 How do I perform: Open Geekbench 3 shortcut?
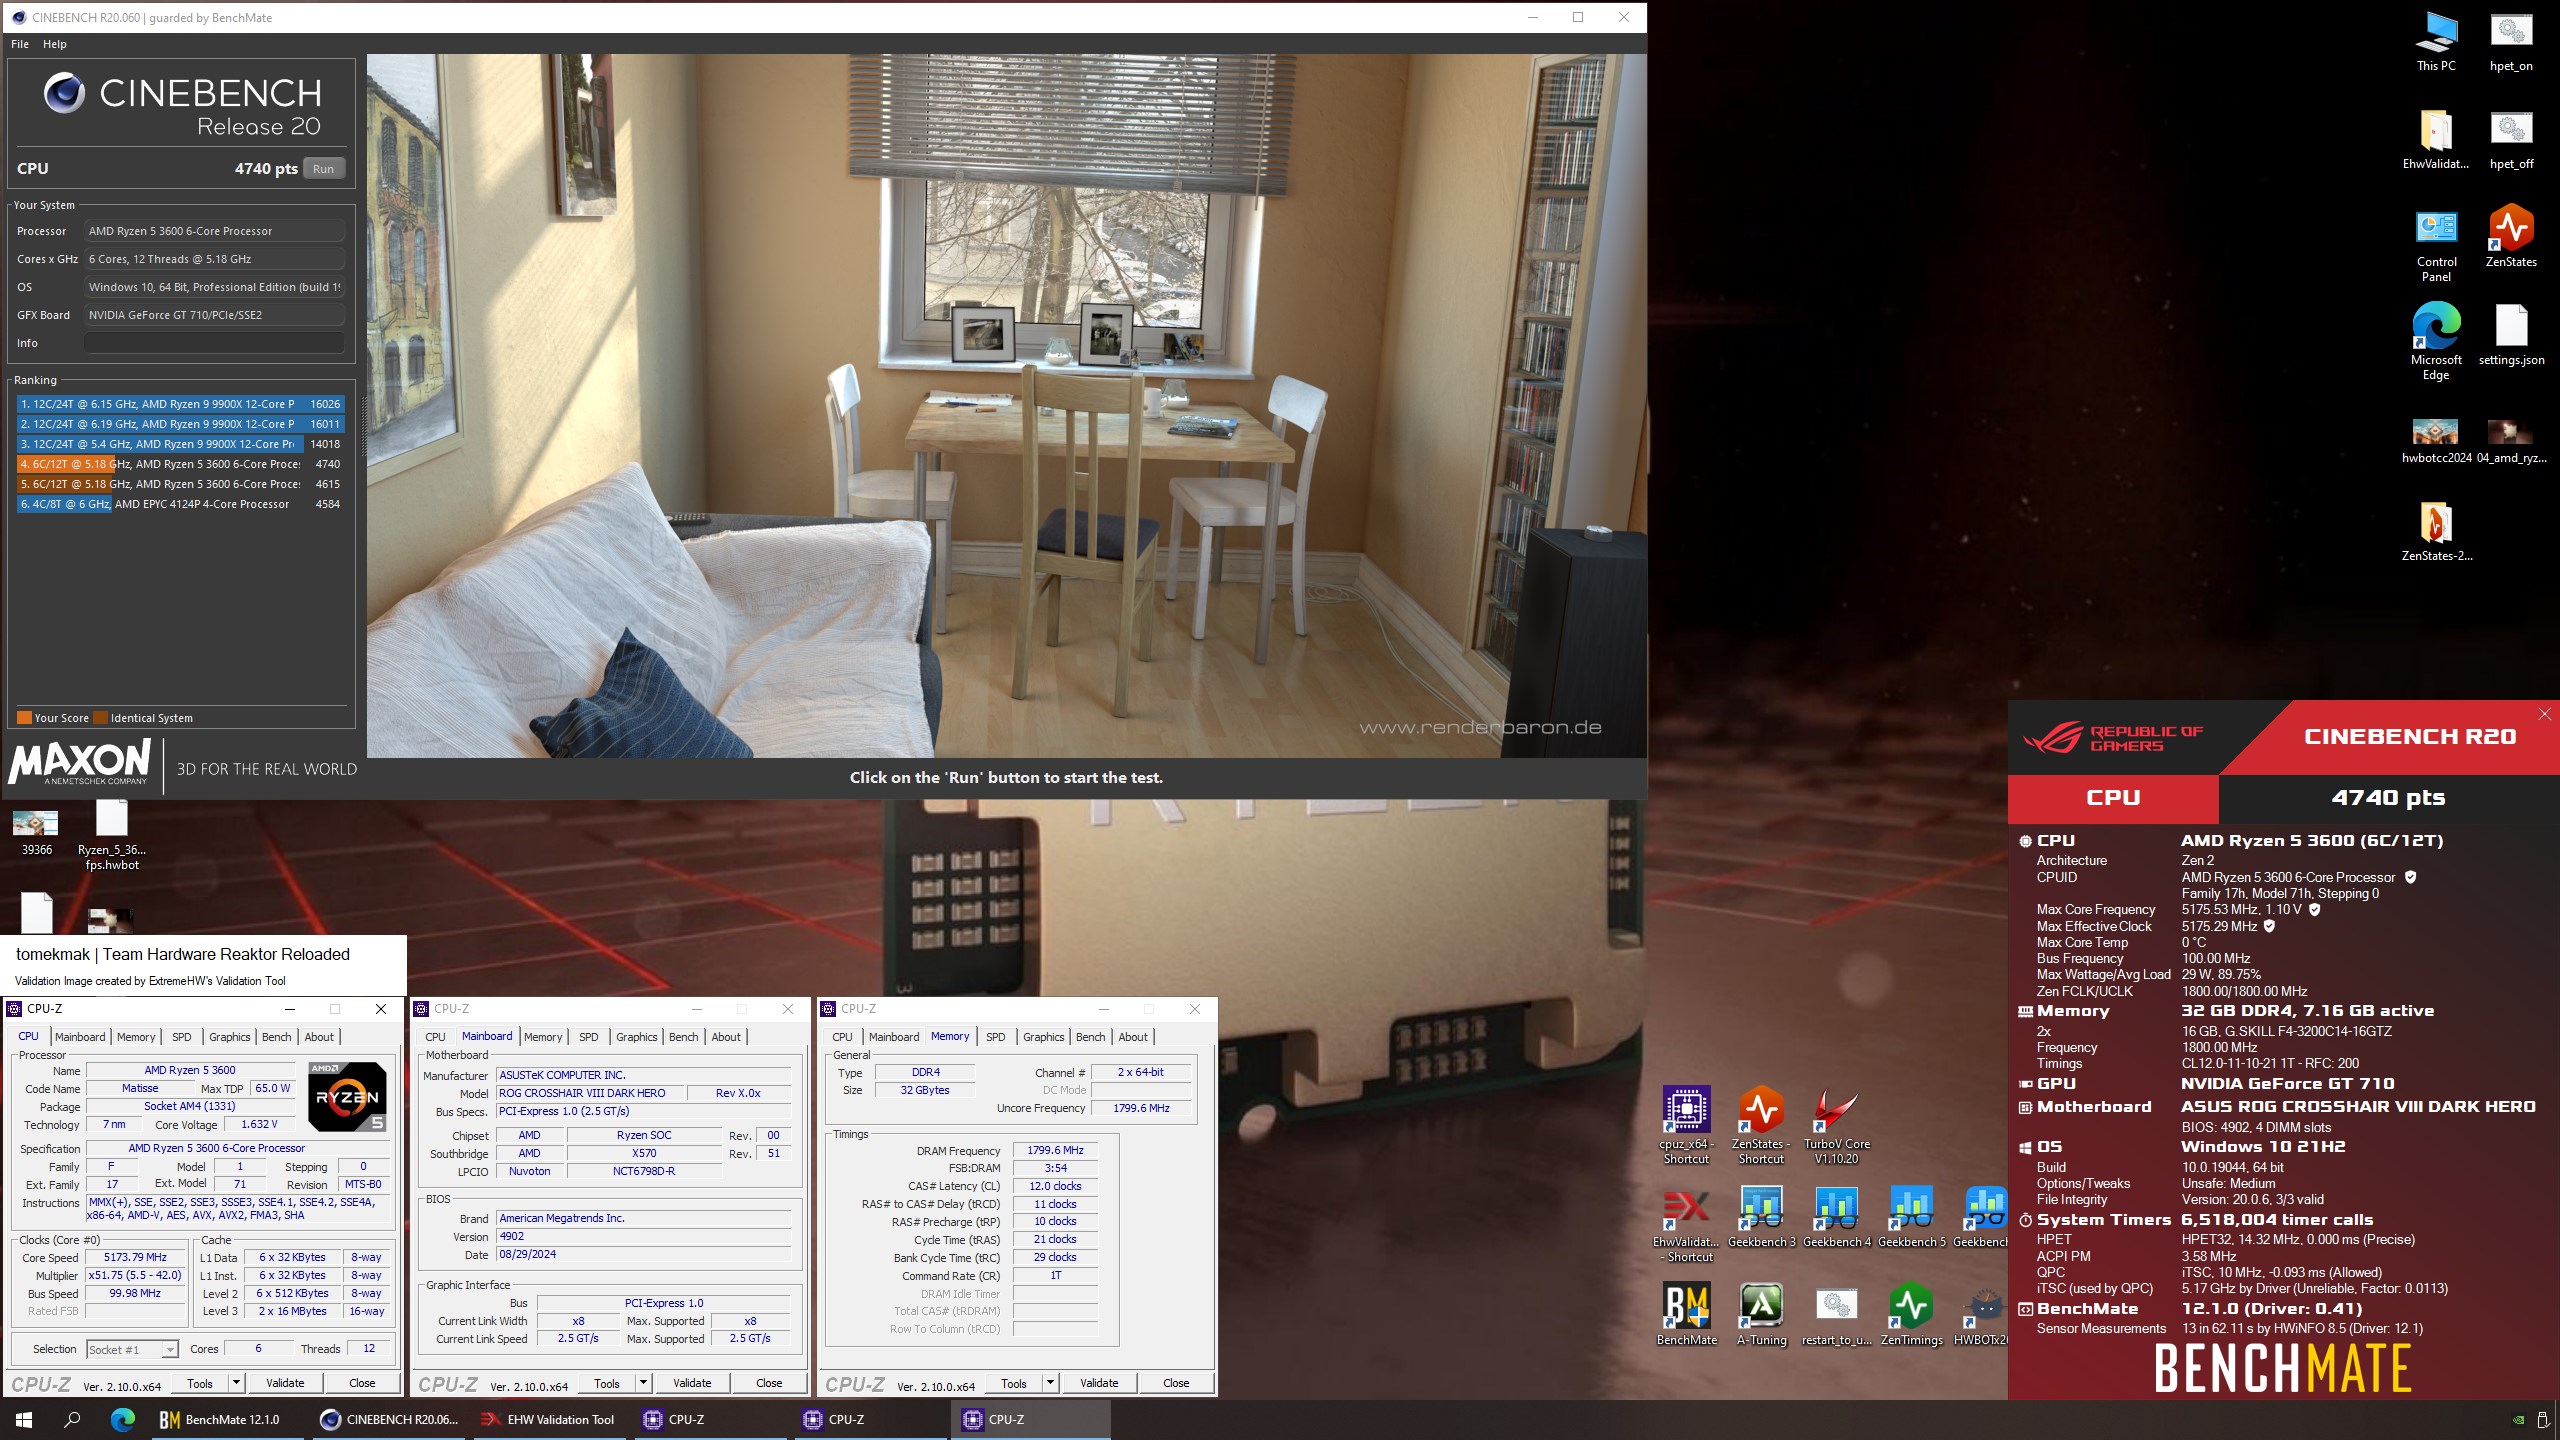(1761, 1217)
